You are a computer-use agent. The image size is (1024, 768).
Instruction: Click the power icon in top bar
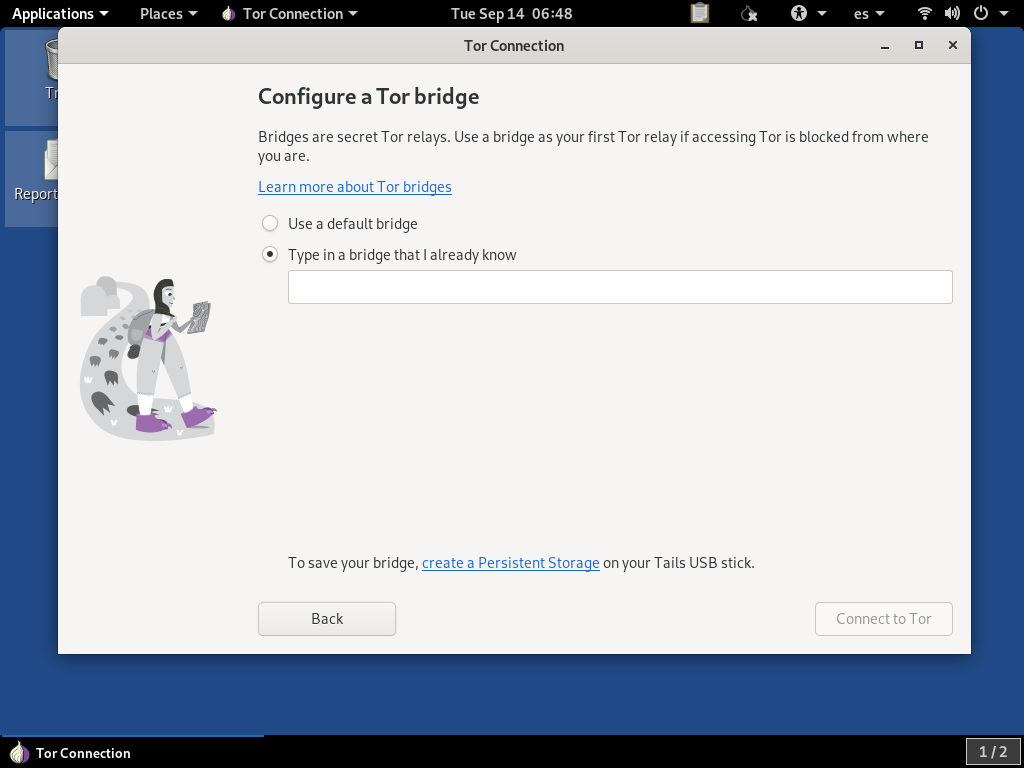tap(980, 13)
